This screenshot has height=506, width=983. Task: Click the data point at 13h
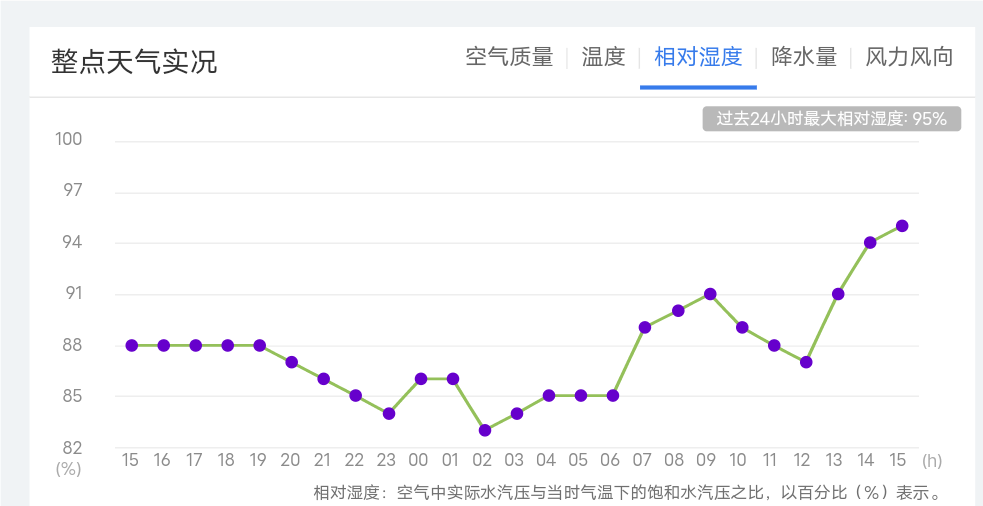coord(838,294)
